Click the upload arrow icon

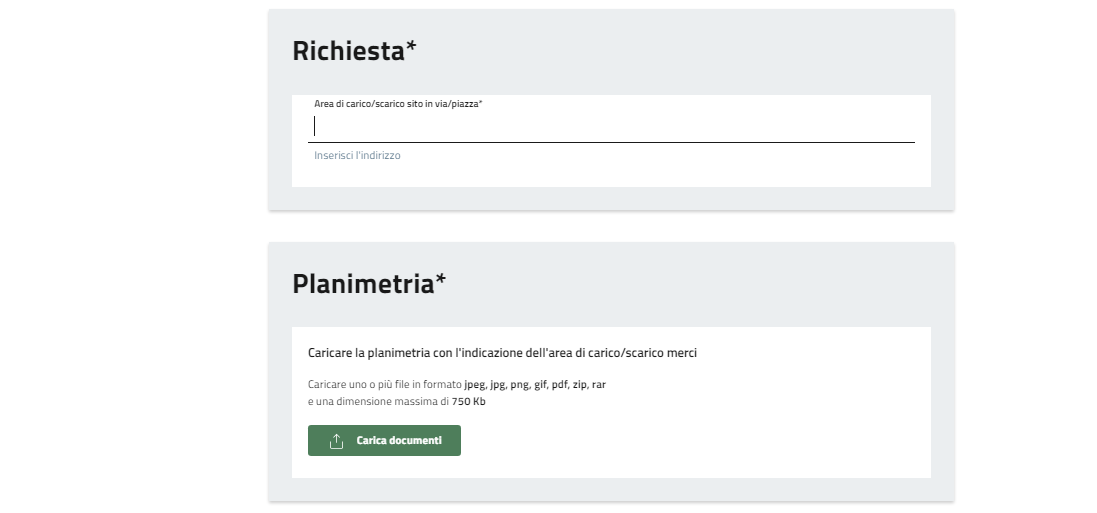(x=336, y=441)
